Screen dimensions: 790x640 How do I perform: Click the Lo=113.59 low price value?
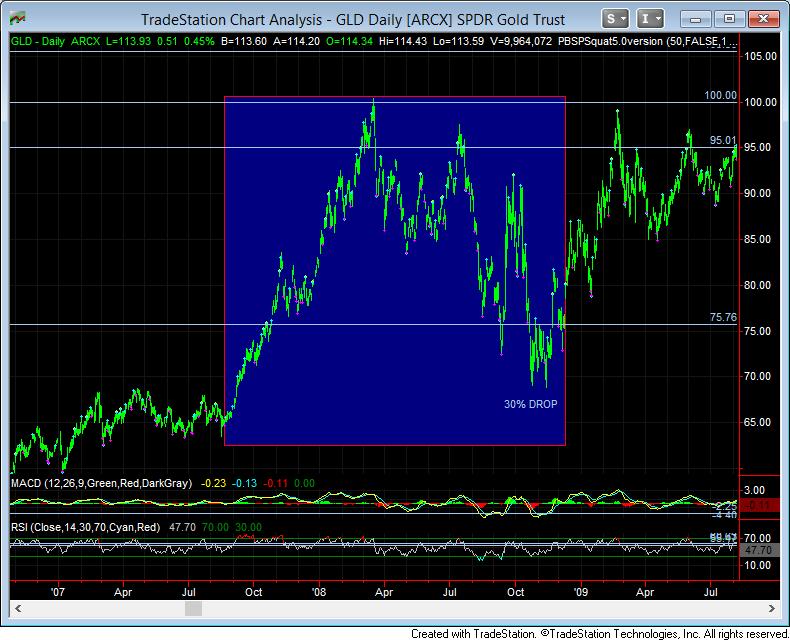coord(459,41)
